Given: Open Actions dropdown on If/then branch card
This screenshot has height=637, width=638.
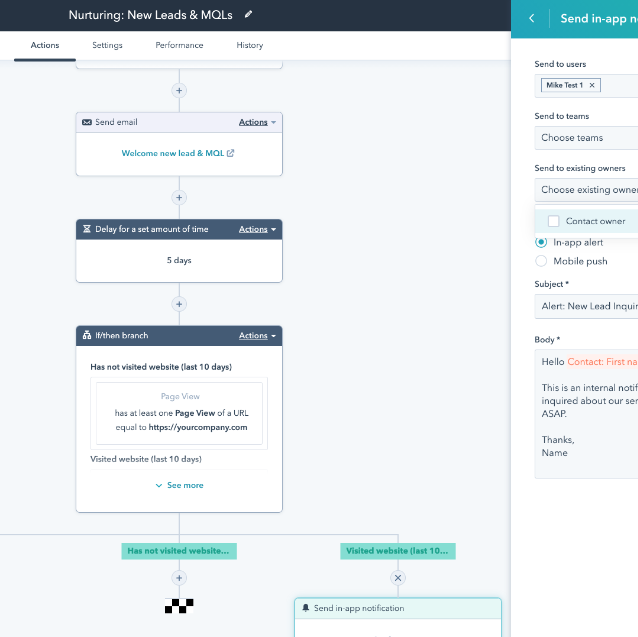Looking at the screenshot, I should click(257, 336).
